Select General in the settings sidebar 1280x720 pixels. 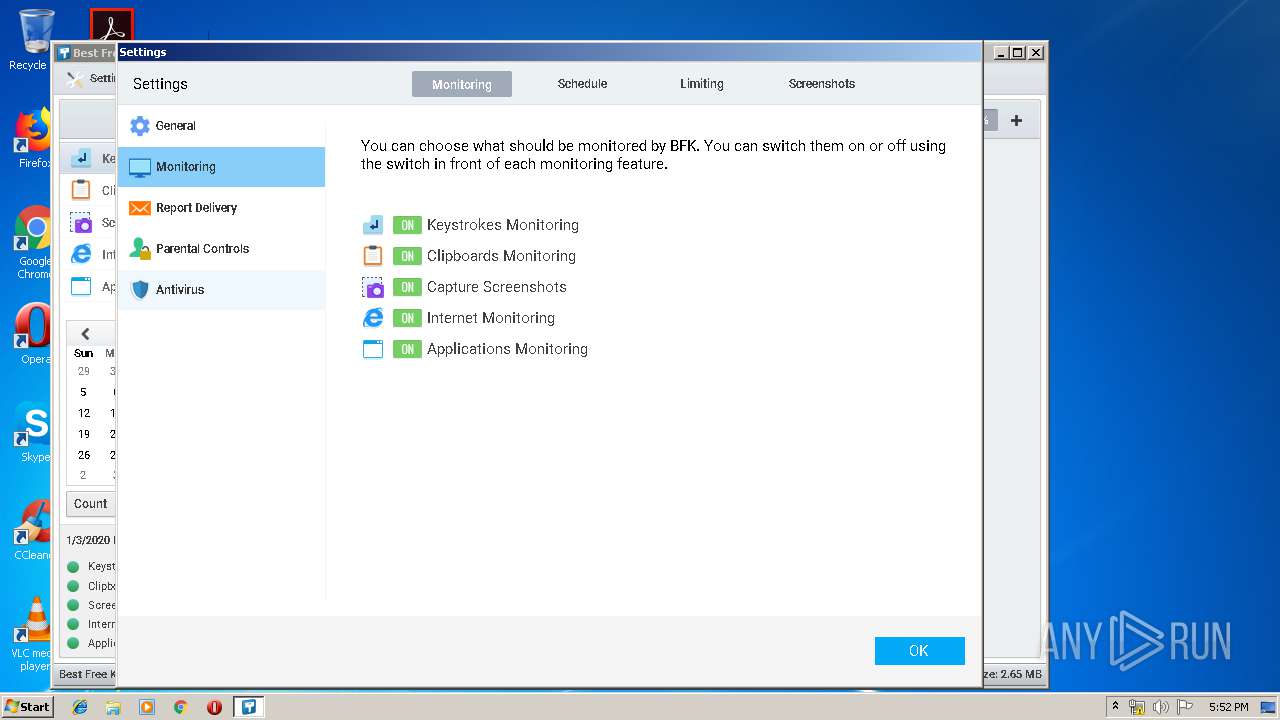pos(221,126)
